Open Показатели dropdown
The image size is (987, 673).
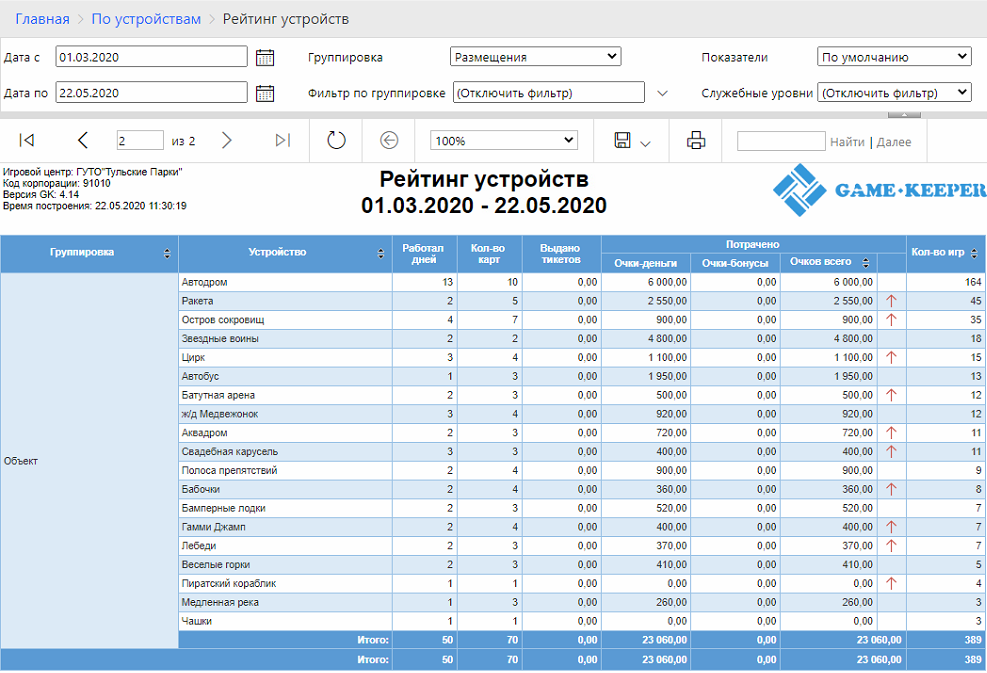(894, 57)
